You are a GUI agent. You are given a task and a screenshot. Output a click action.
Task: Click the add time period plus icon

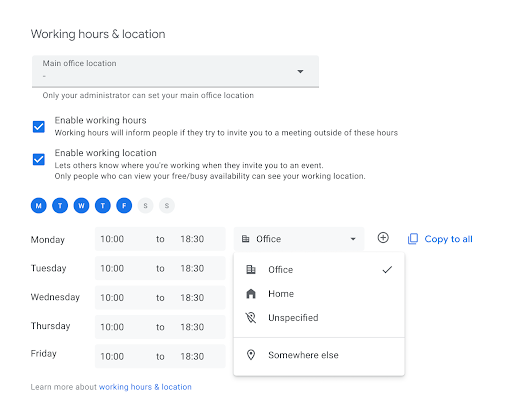[383, 238]
